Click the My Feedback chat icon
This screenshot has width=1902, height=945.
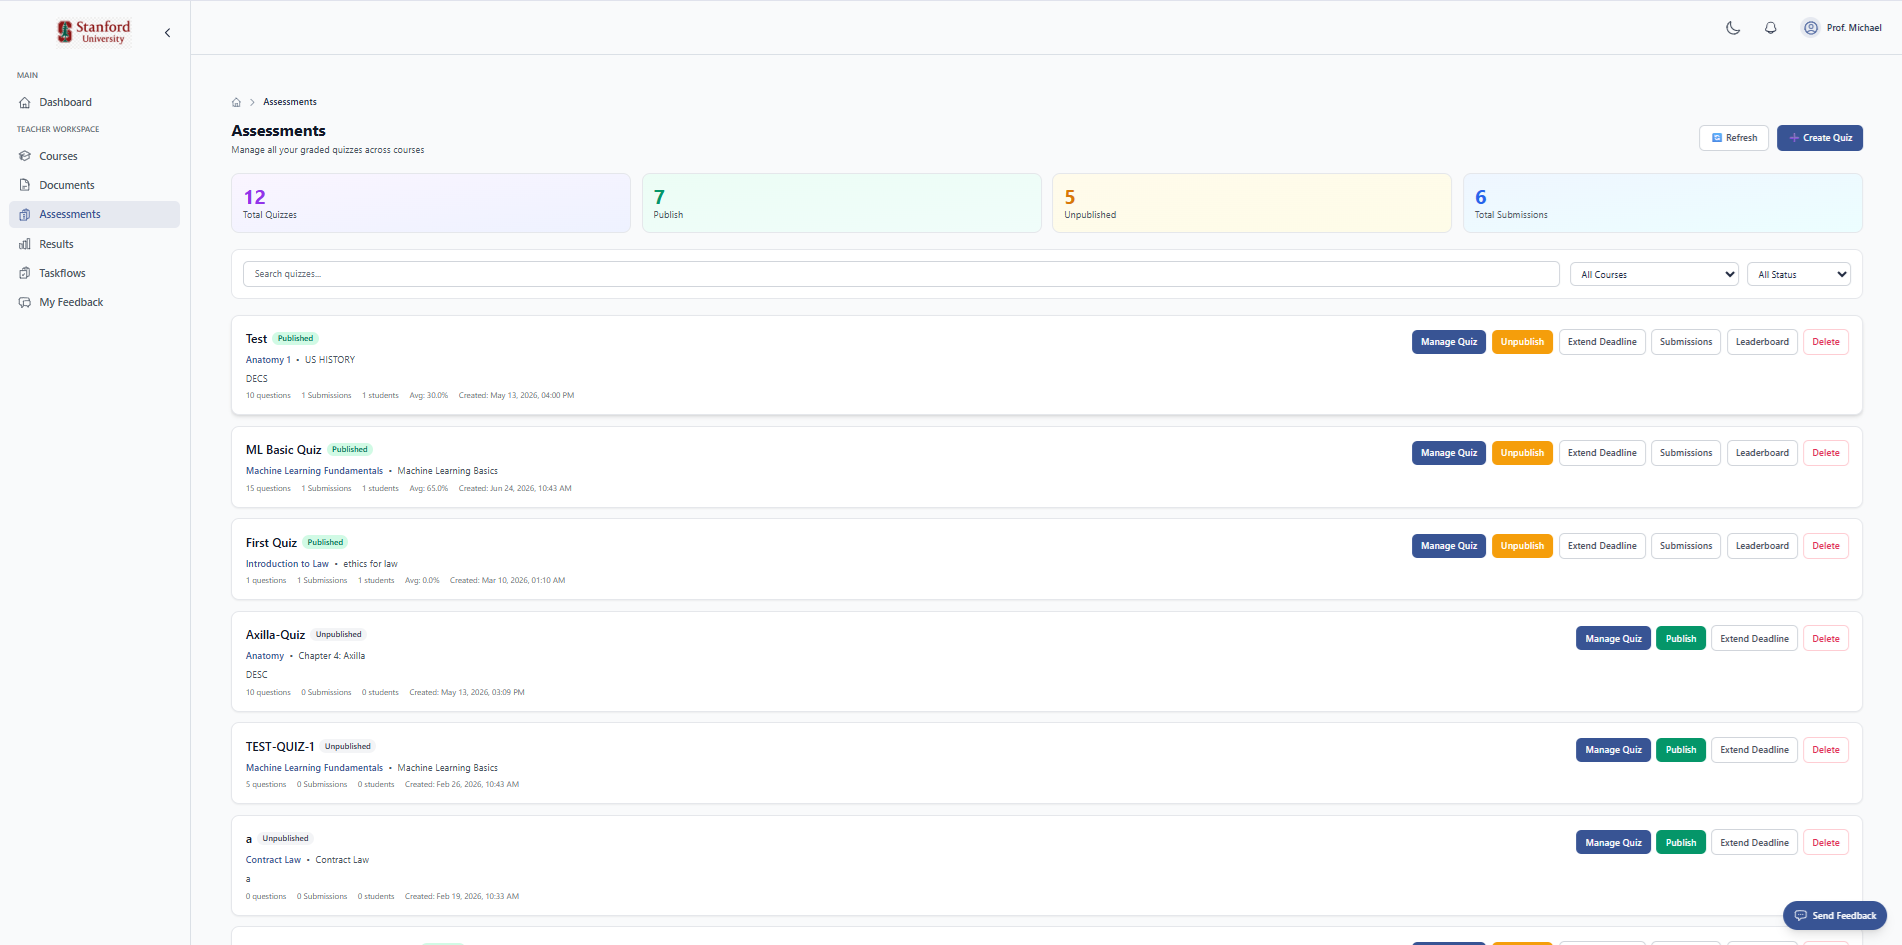click(25, 302)
